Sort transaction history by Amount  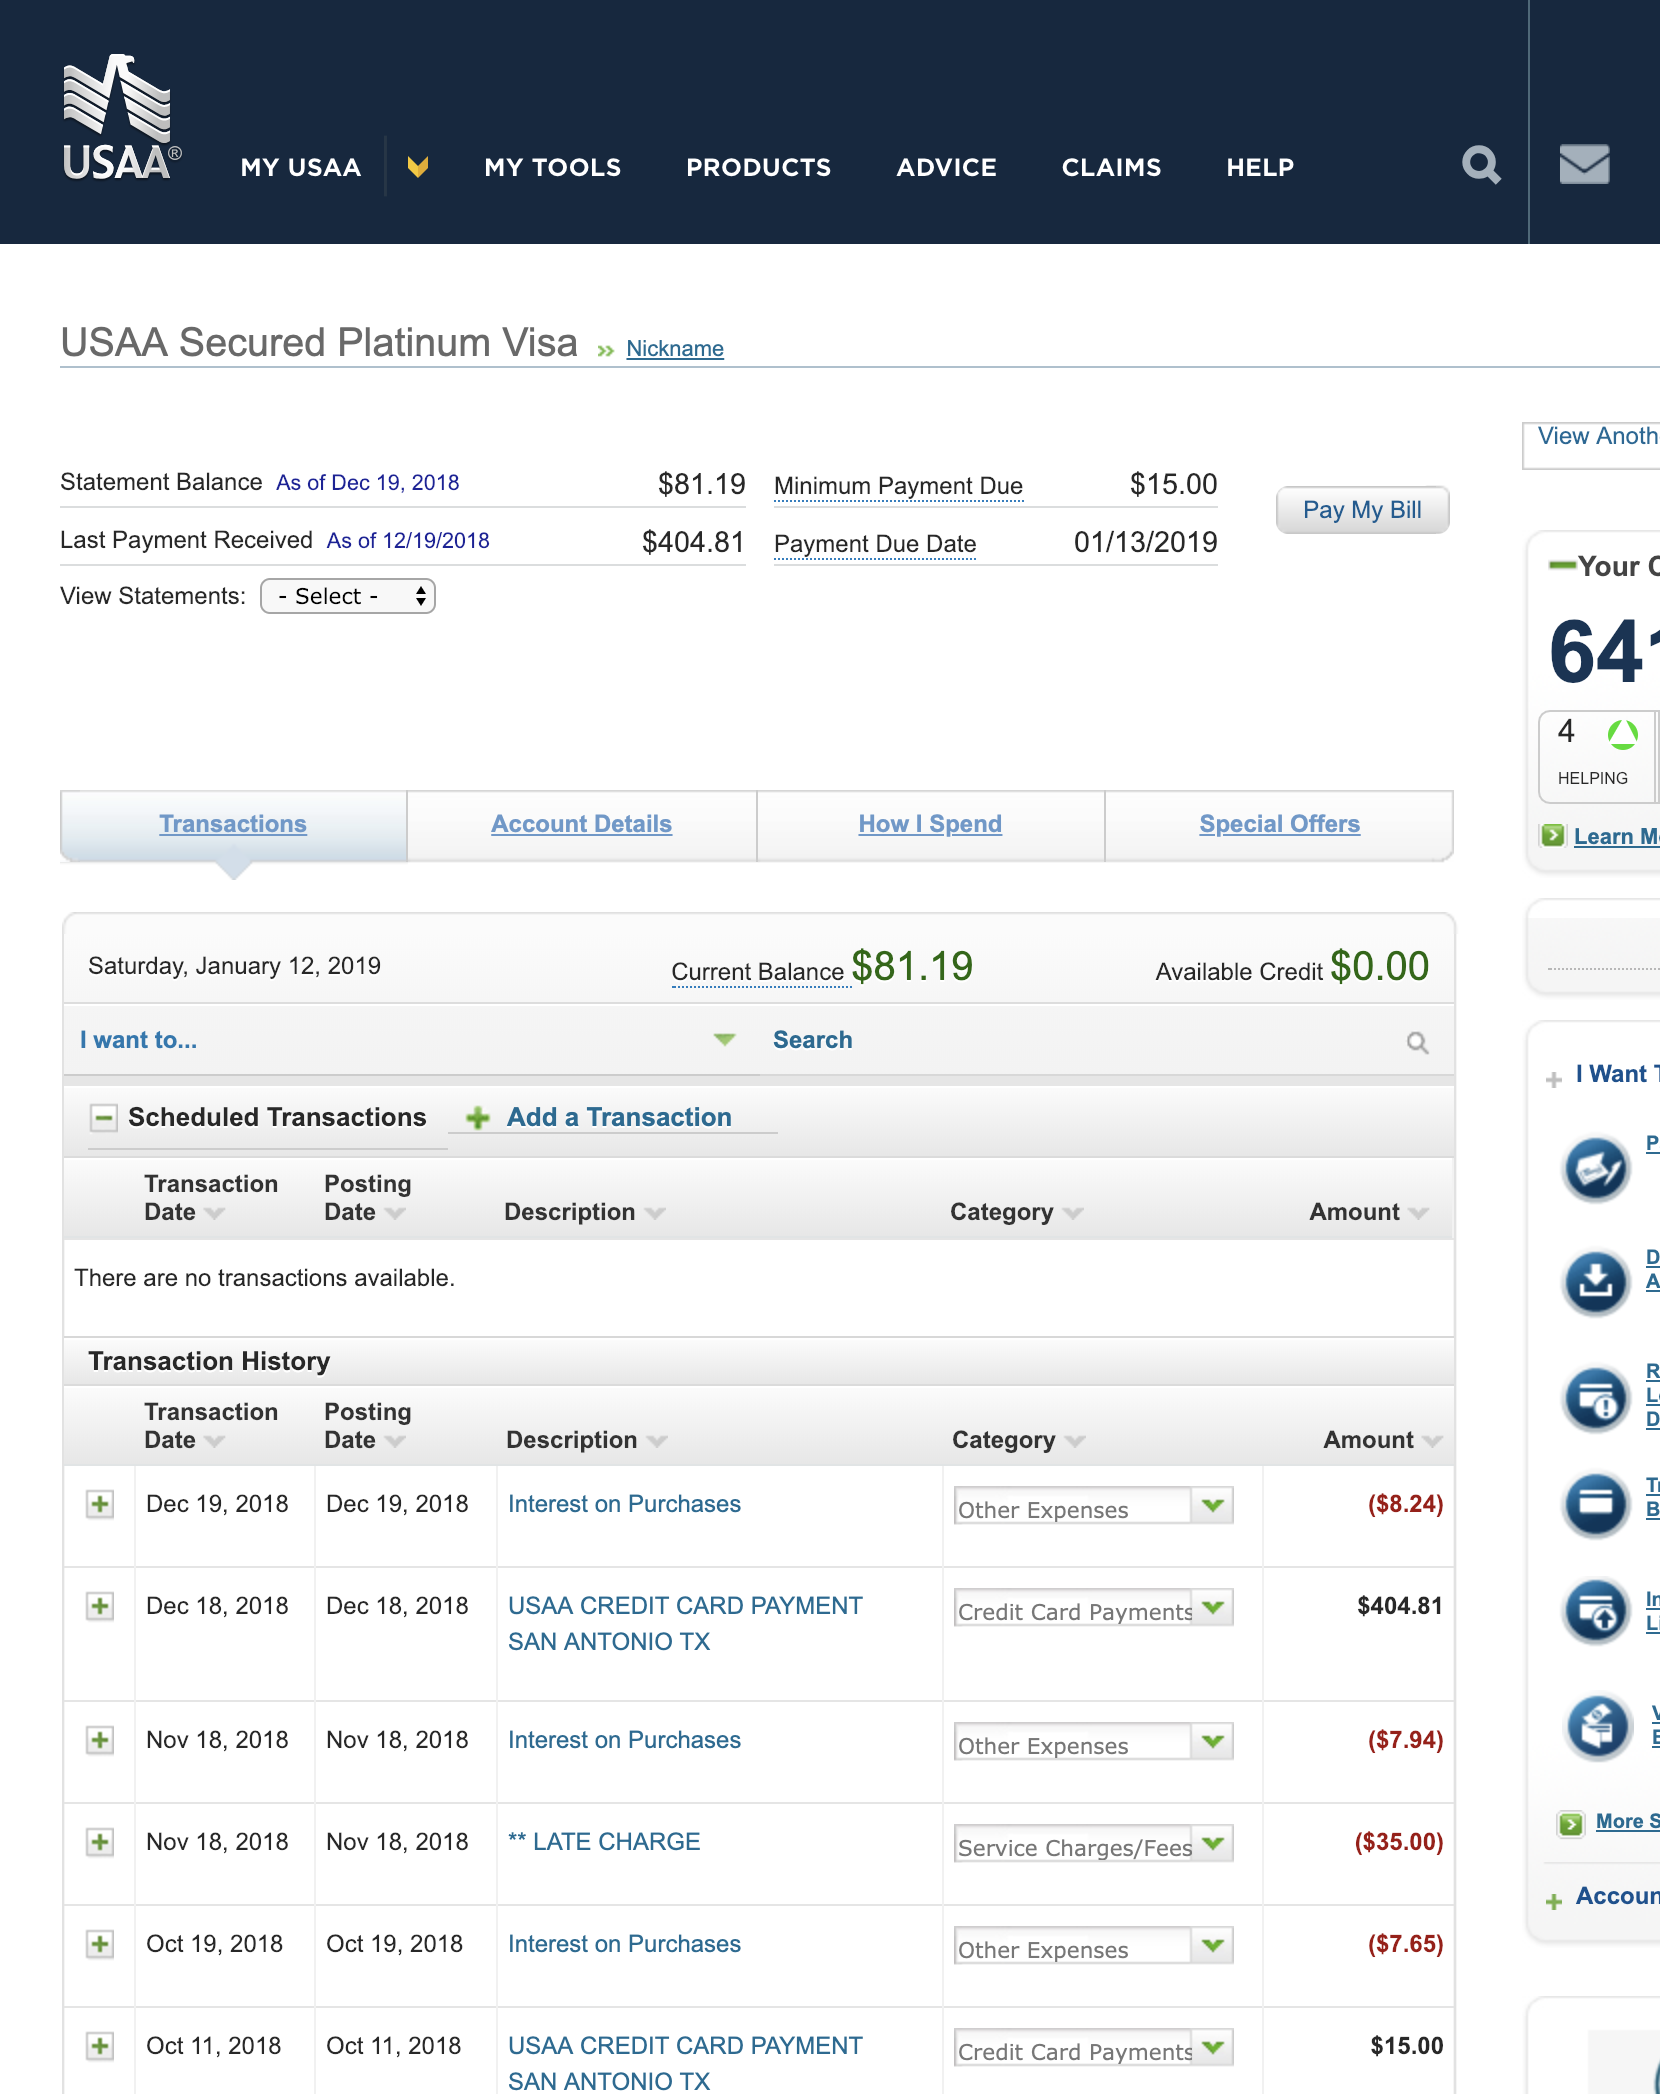coord(1383,1440)
